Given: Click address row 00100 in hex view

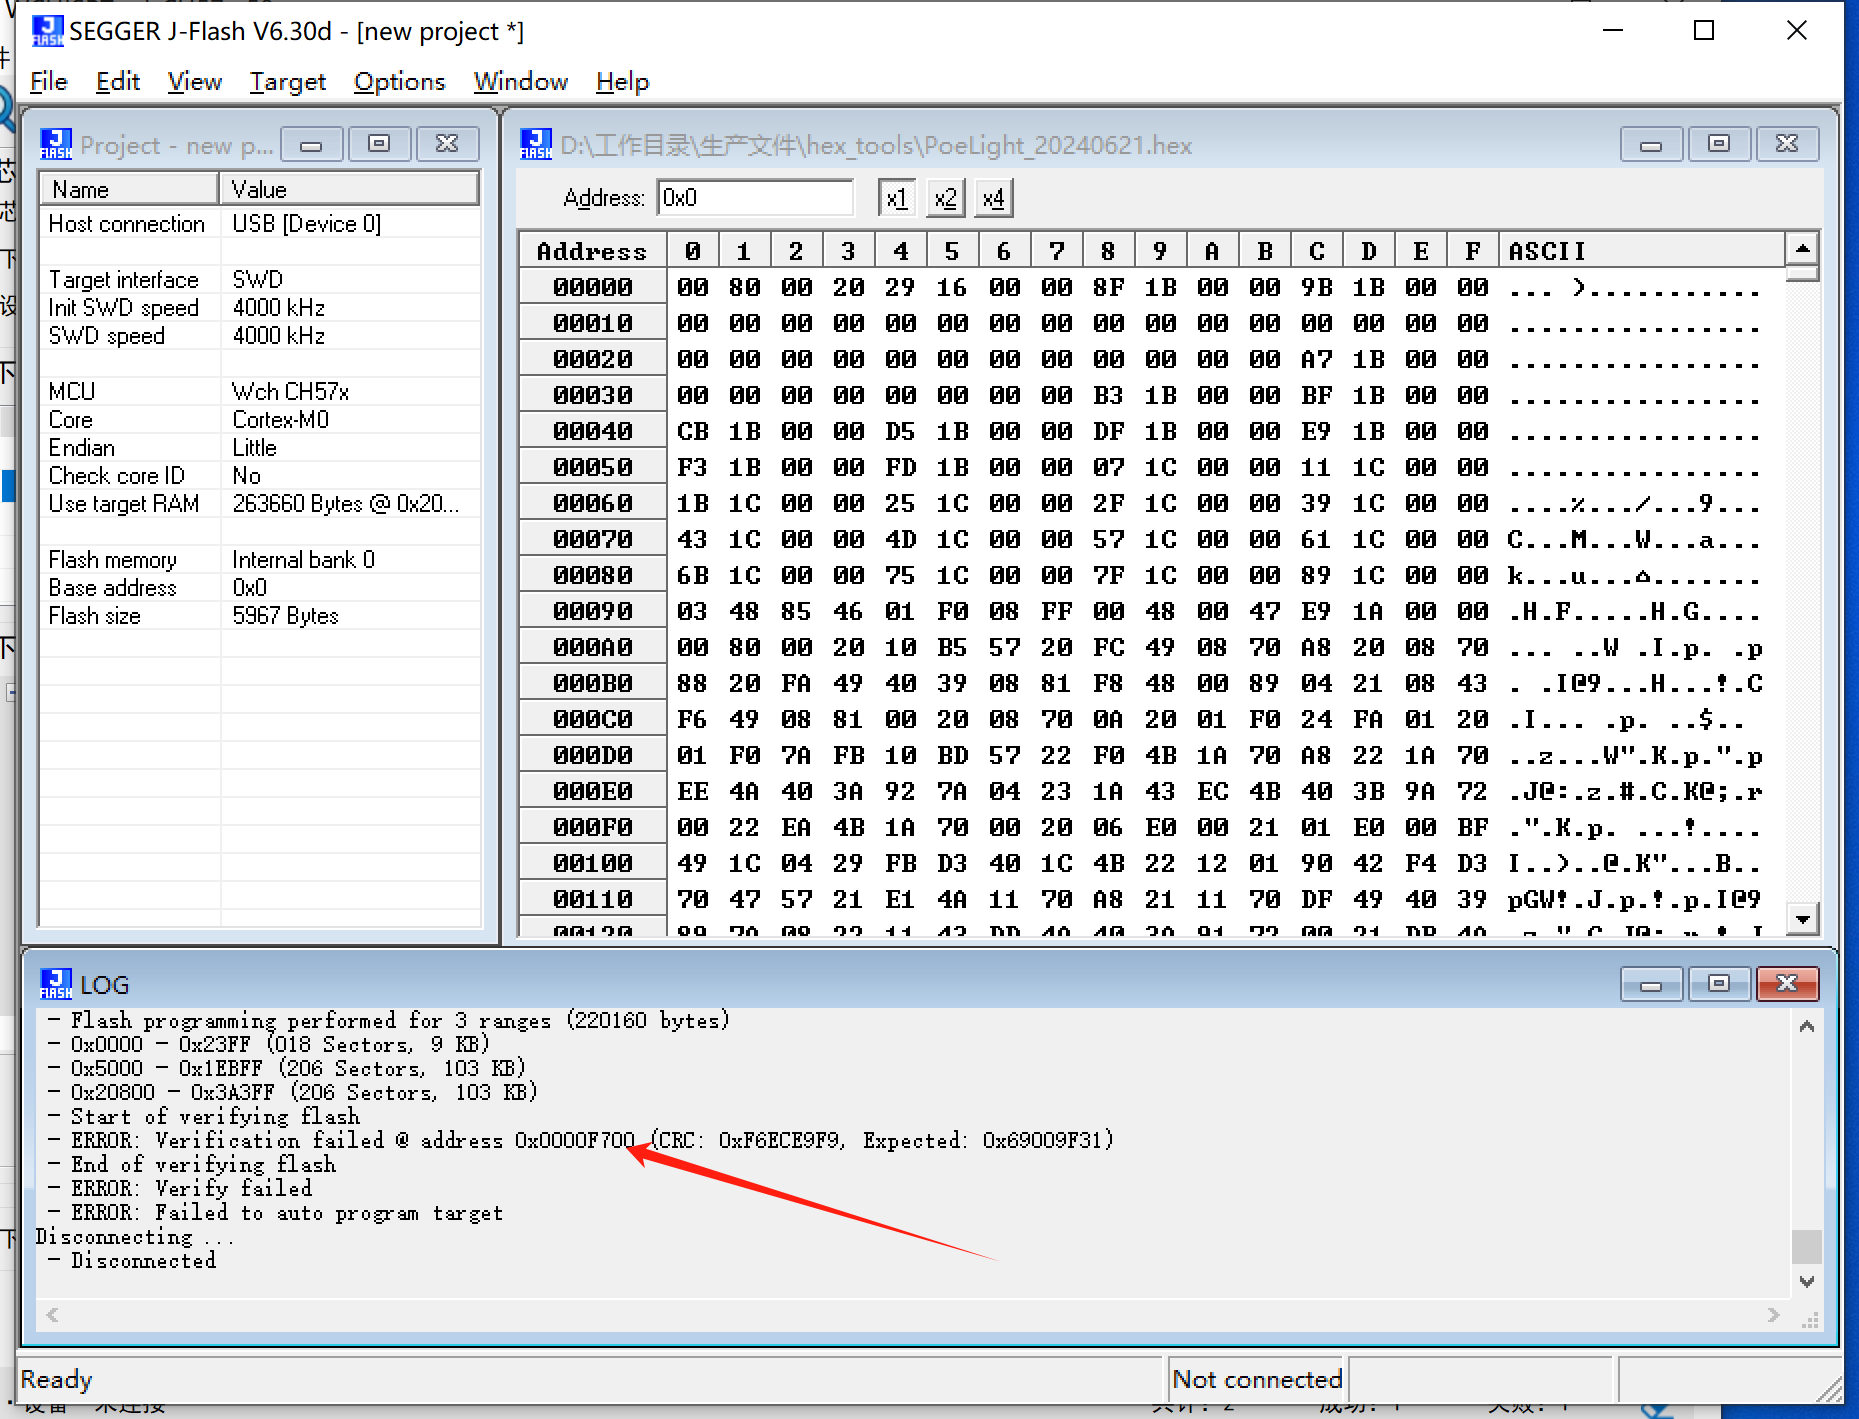Looking at the screenshot, I should [592, 863].
